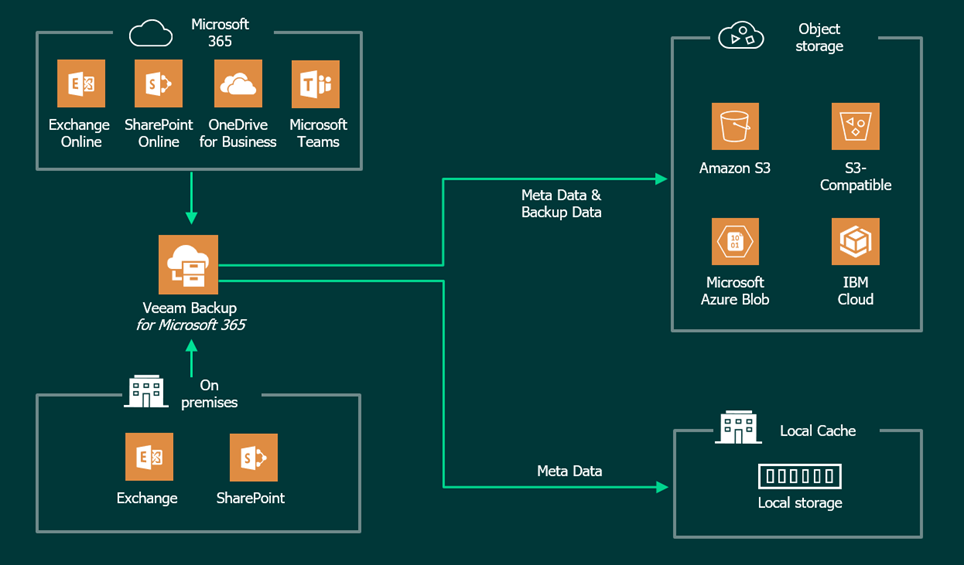Click the 'SharePoint Online' label

pyautogui.click(x=159, y=133)
